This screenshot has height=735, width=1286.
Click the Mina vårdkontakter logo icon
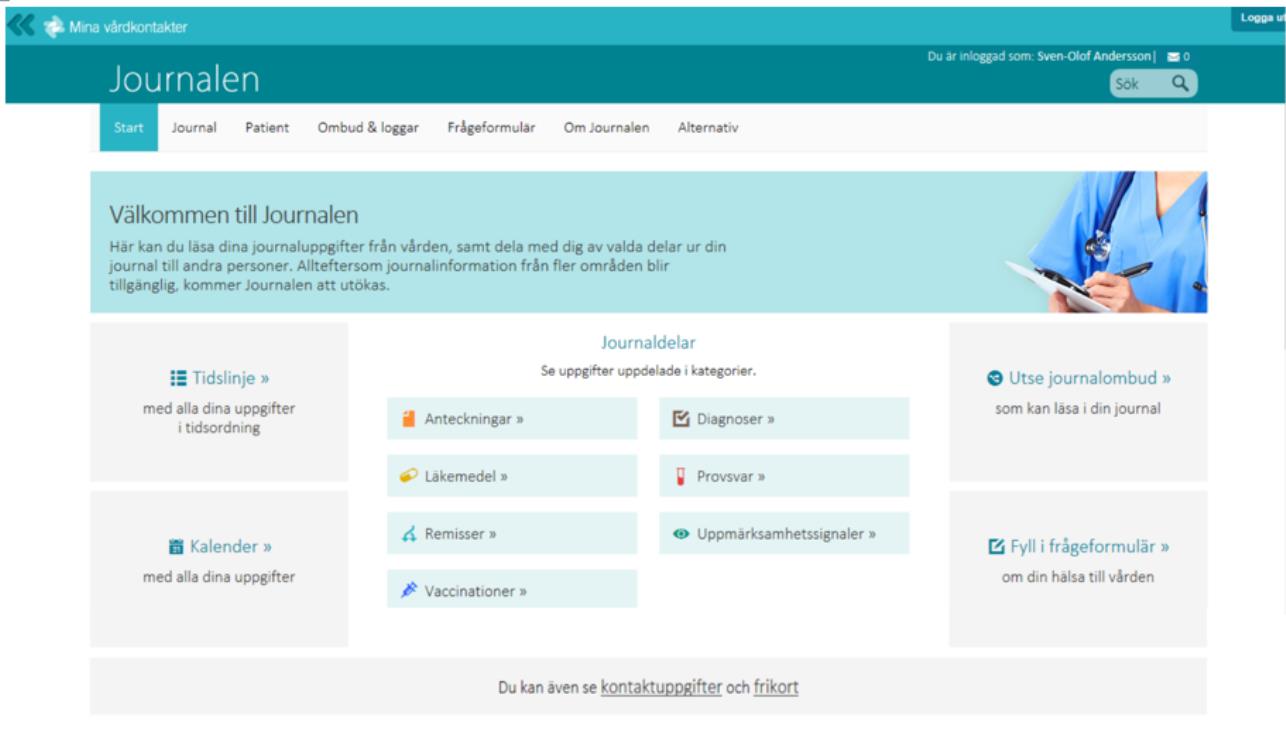pos(54,27)
